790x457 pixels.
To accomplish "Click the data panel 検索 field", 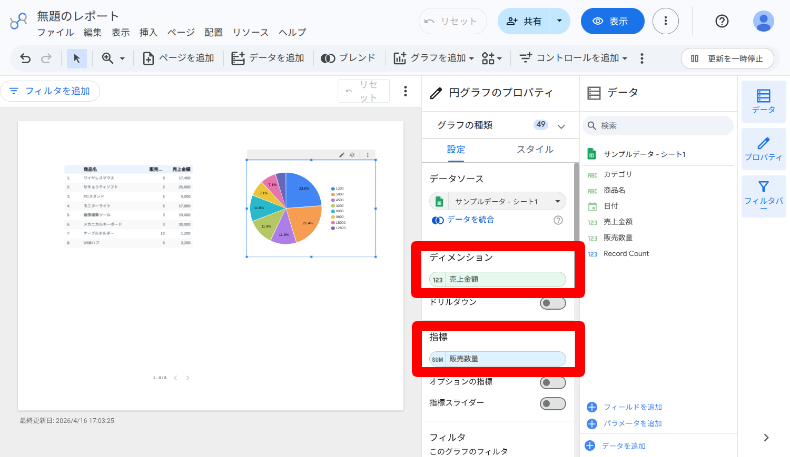I will 657,125.
